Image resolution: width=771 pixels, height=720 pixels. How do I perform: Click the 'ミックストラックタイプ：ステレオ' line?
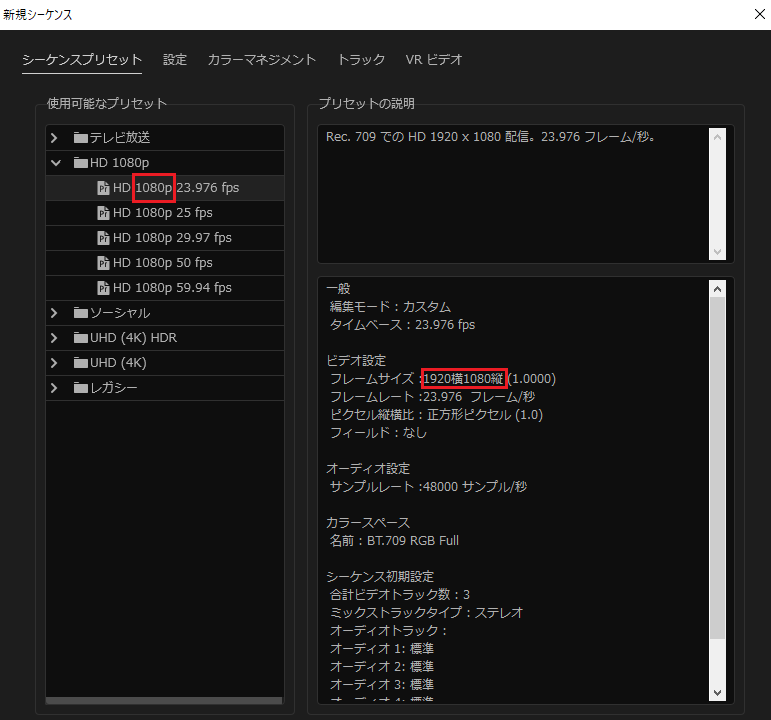tap(426, 613)
